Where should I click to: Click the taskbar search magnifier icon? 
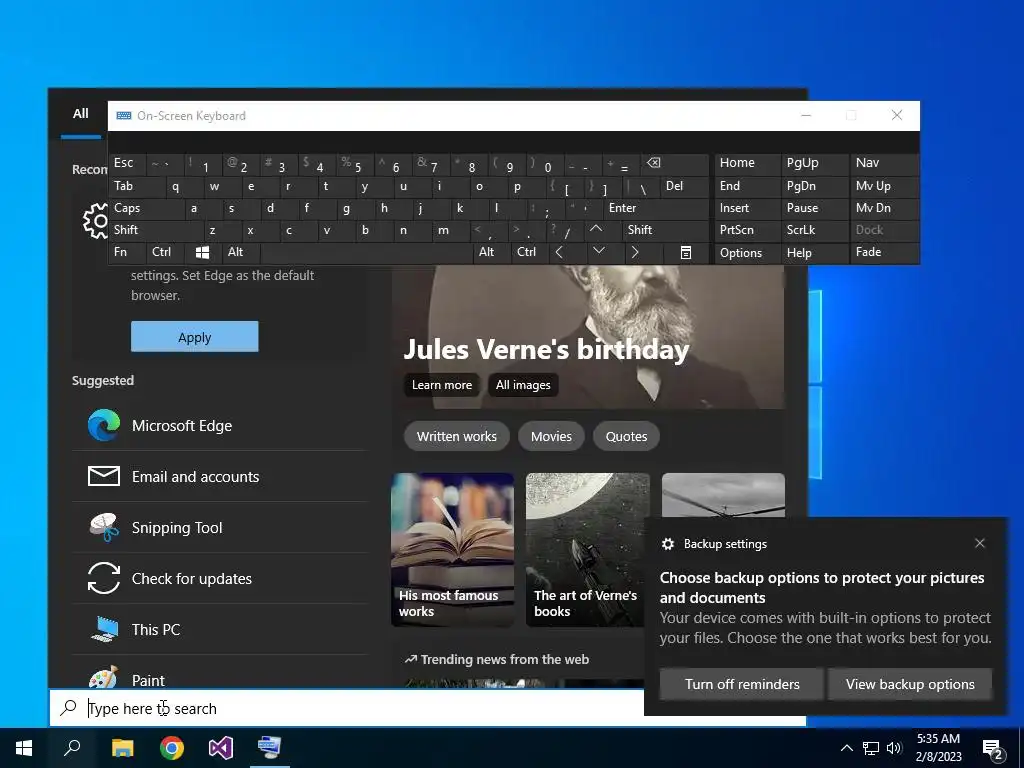pos(72,748)
